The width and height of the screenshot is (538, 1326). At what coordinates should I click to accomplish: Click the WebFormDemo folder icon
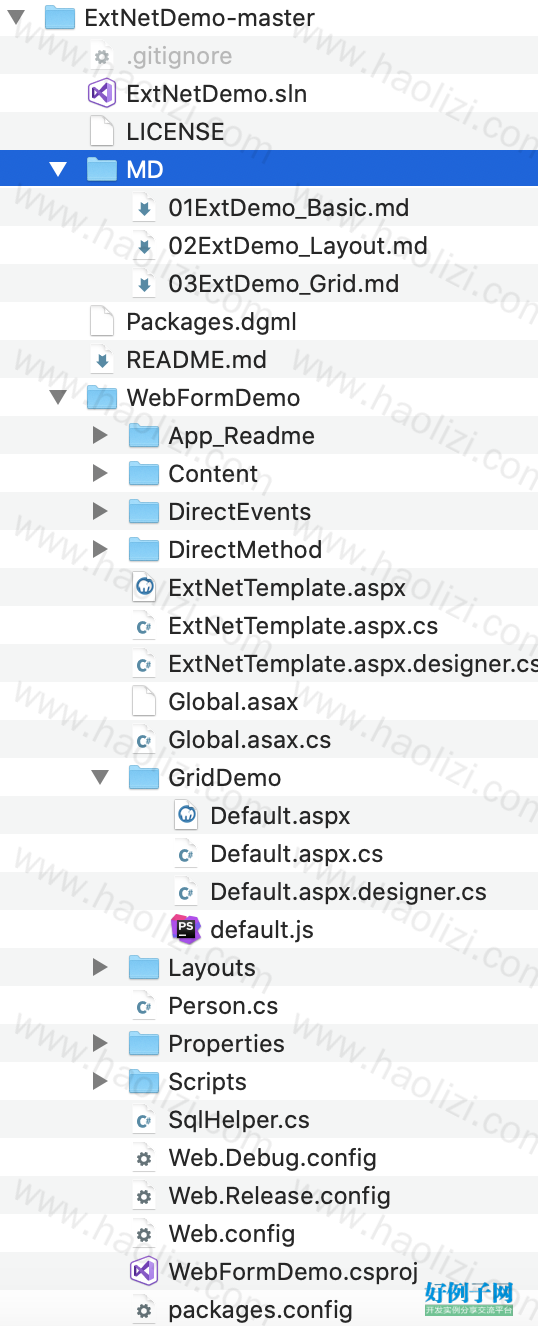tap(102, 398)
